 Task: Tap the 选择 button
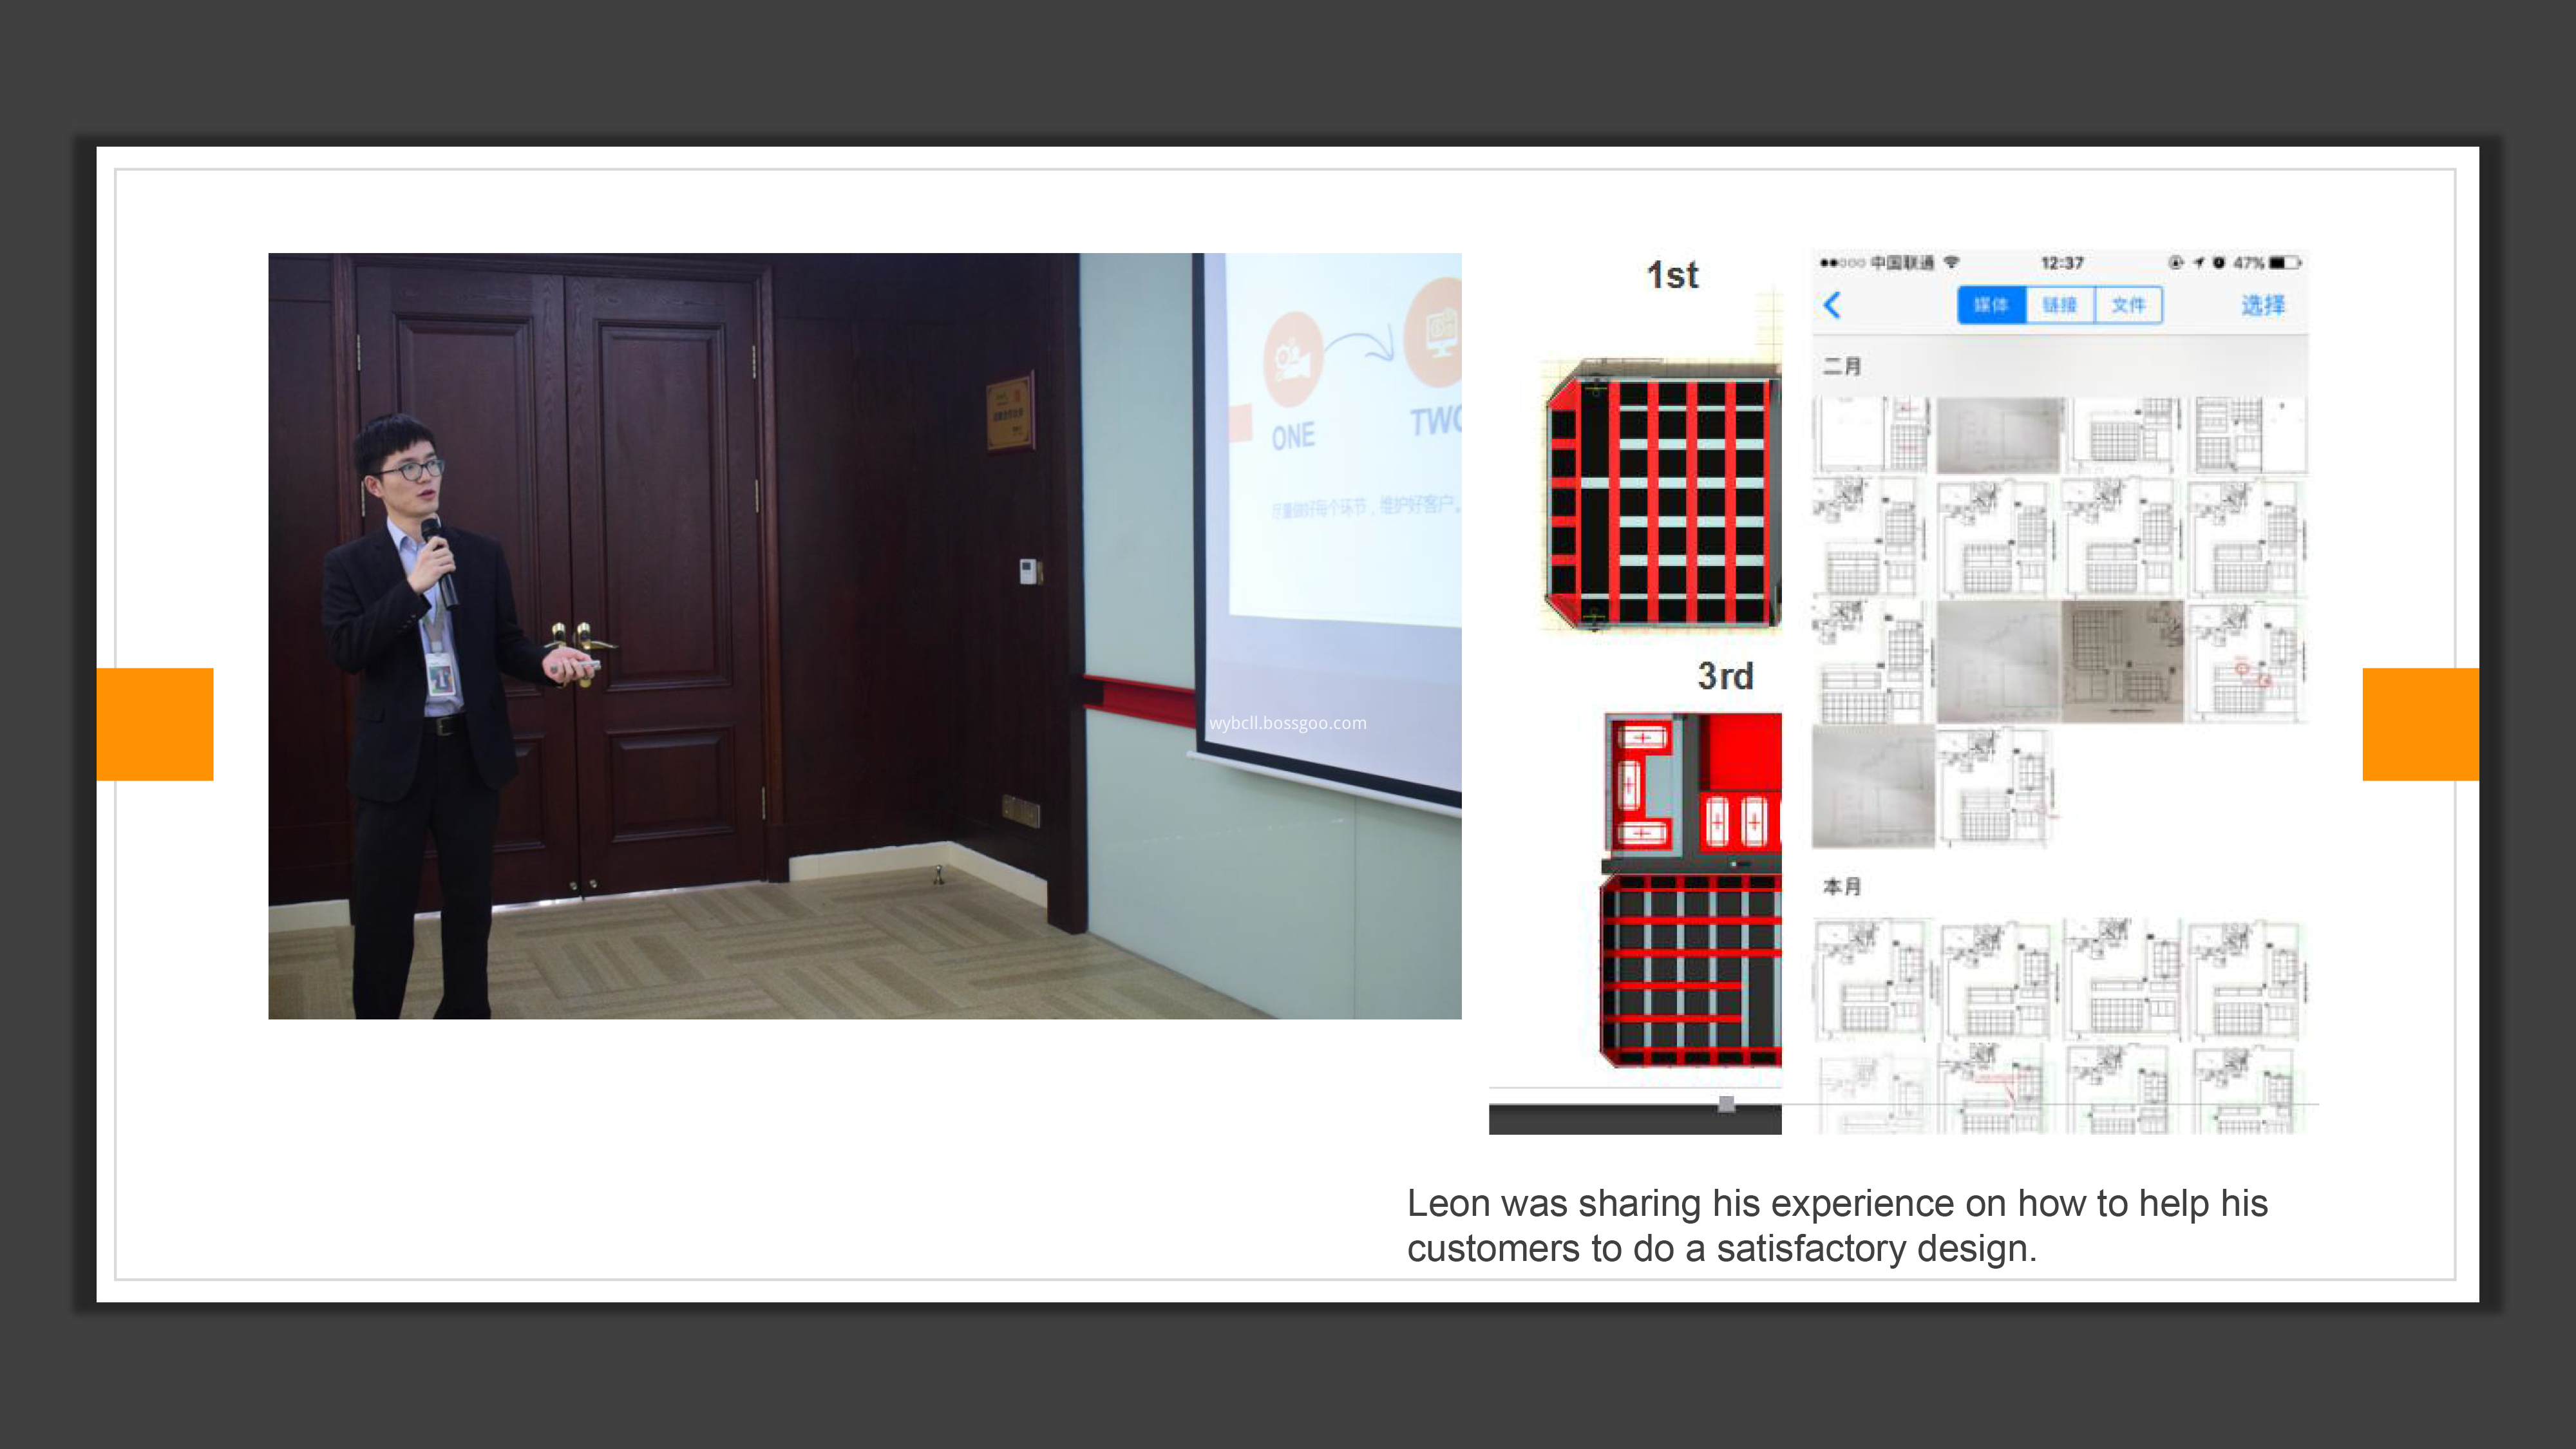pos(2263,305)
